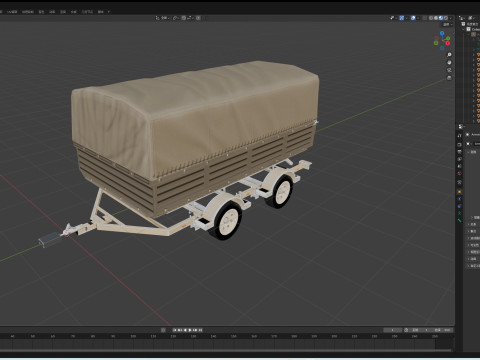Image resolution: width=480 pixels, height=360 pixels.
Task: Open the Render properties tab
Action: tap(459, 144)
